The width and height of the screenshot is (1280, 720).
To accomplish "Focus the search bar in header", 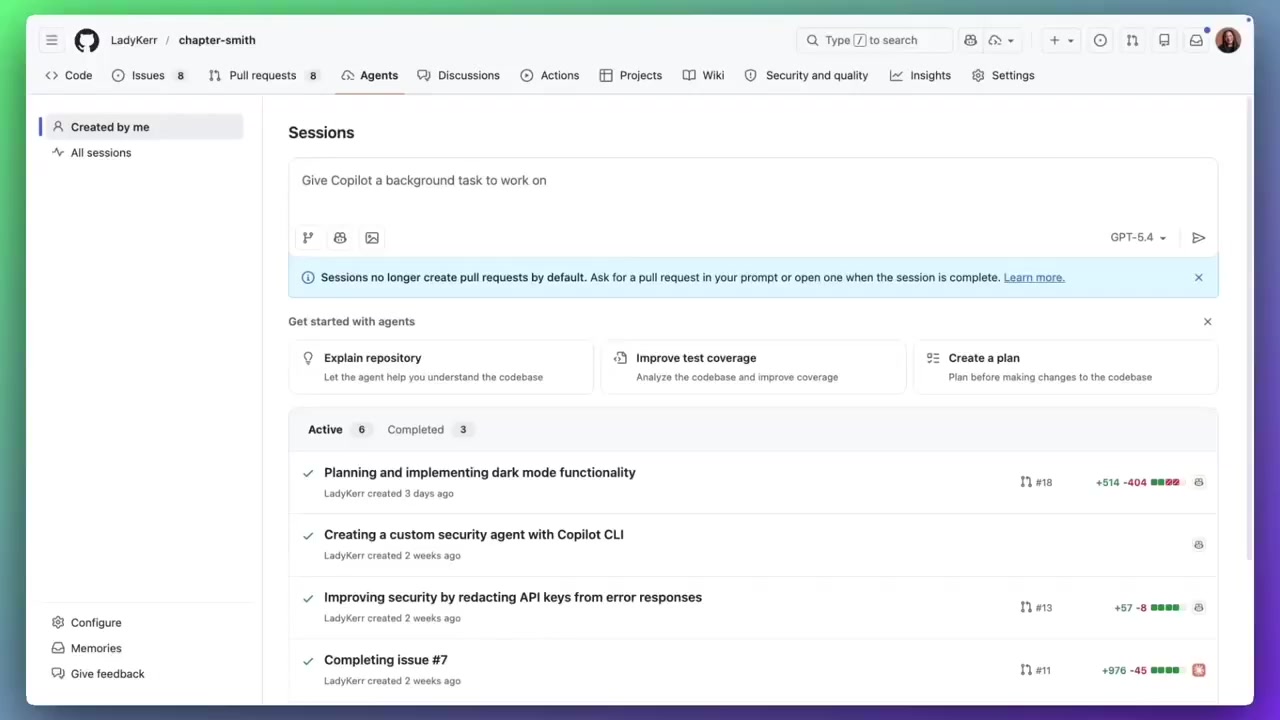I will tap(874, 40).
